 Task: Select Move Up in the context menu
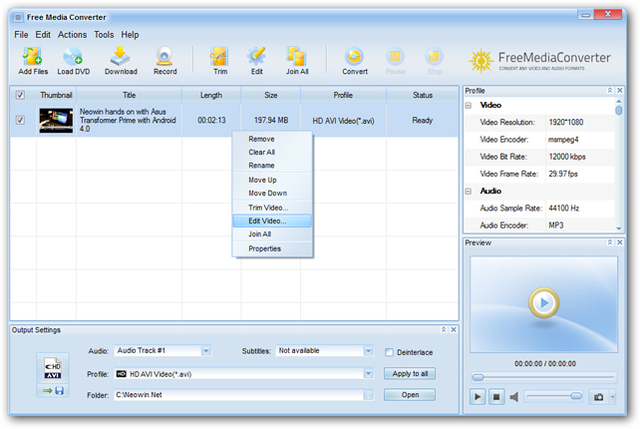coord(272,180)
